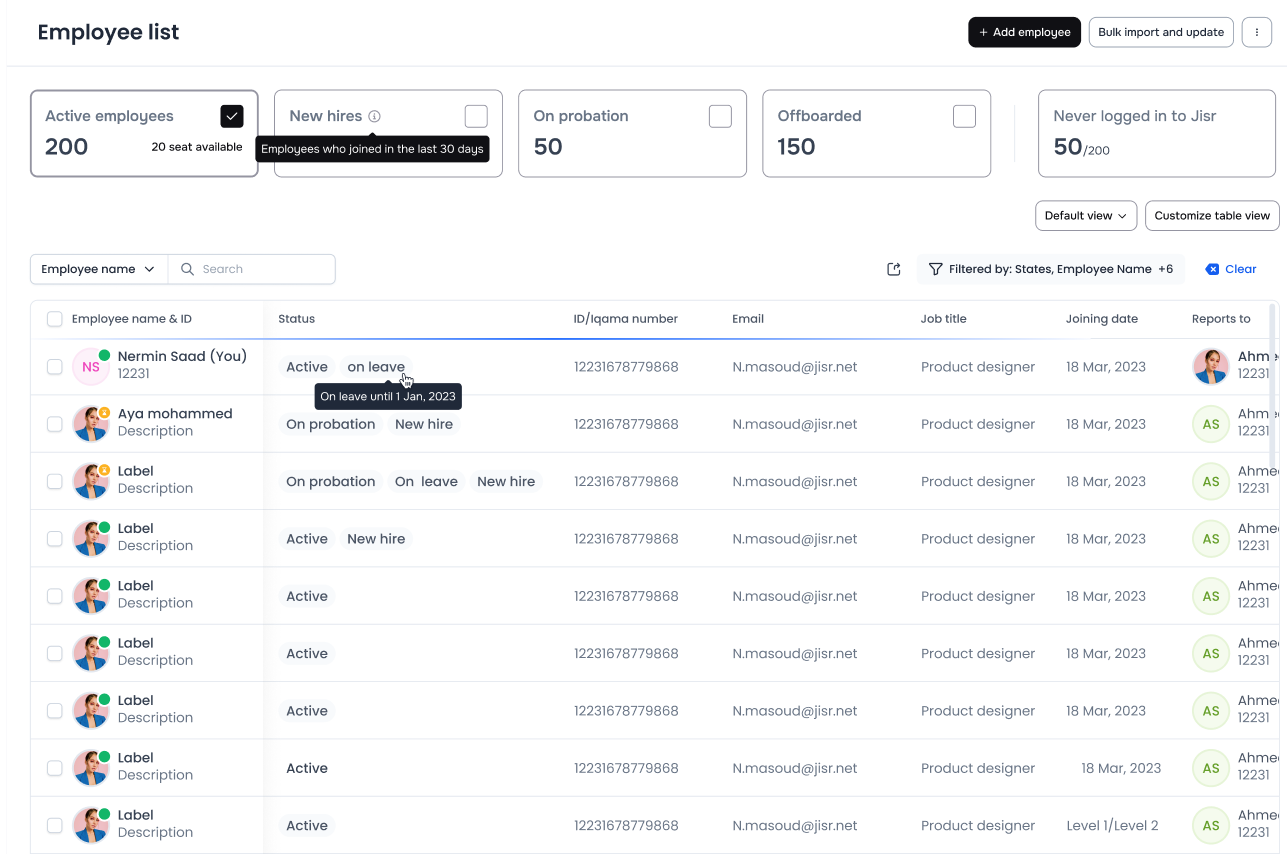
Task: Check the On probation card checkbox
Action: click(720, 116)
